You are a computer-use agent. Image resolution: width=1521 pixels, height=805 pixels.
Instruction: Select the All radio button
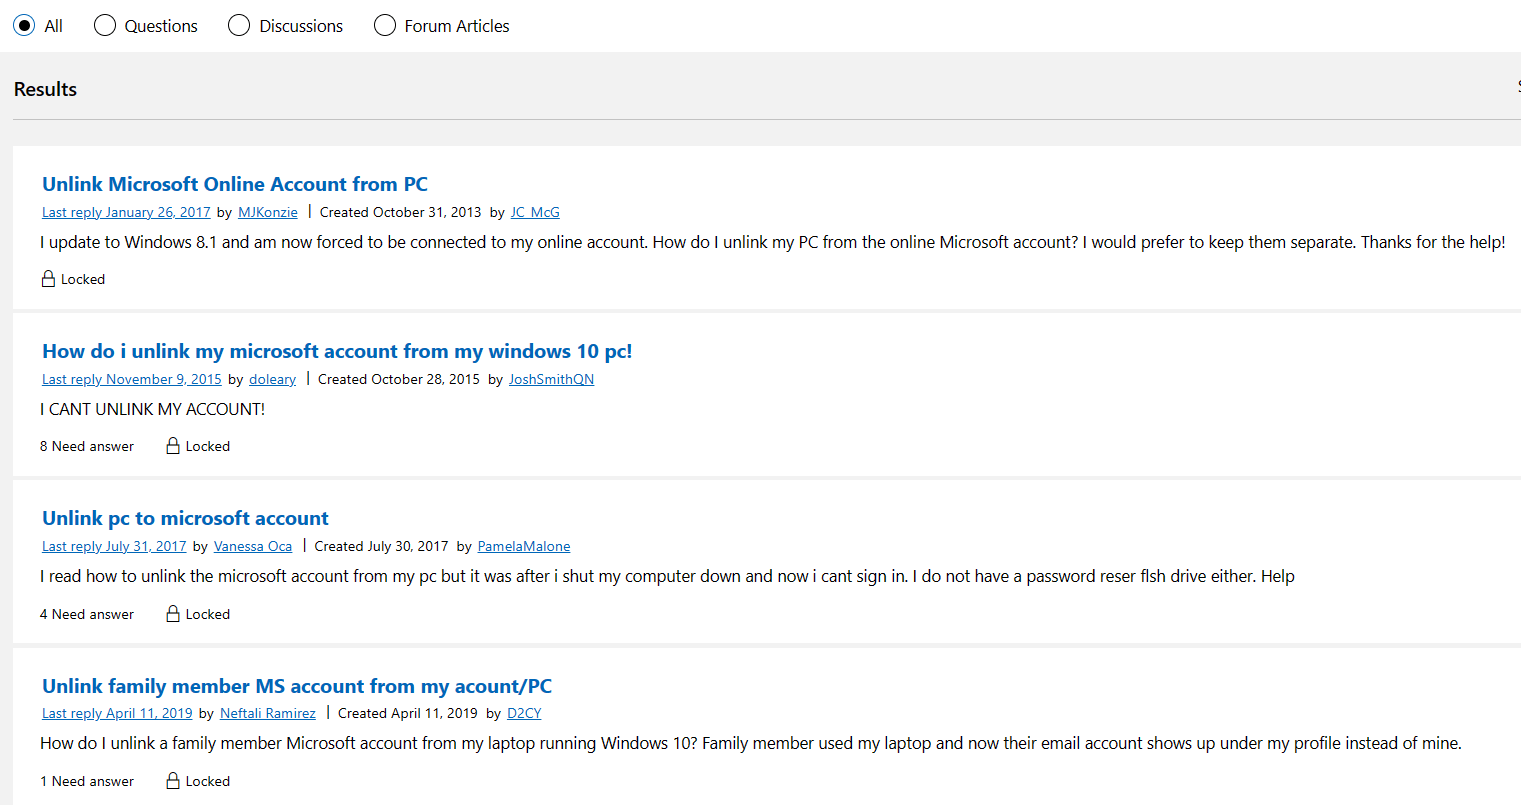[x=24, y=25]
